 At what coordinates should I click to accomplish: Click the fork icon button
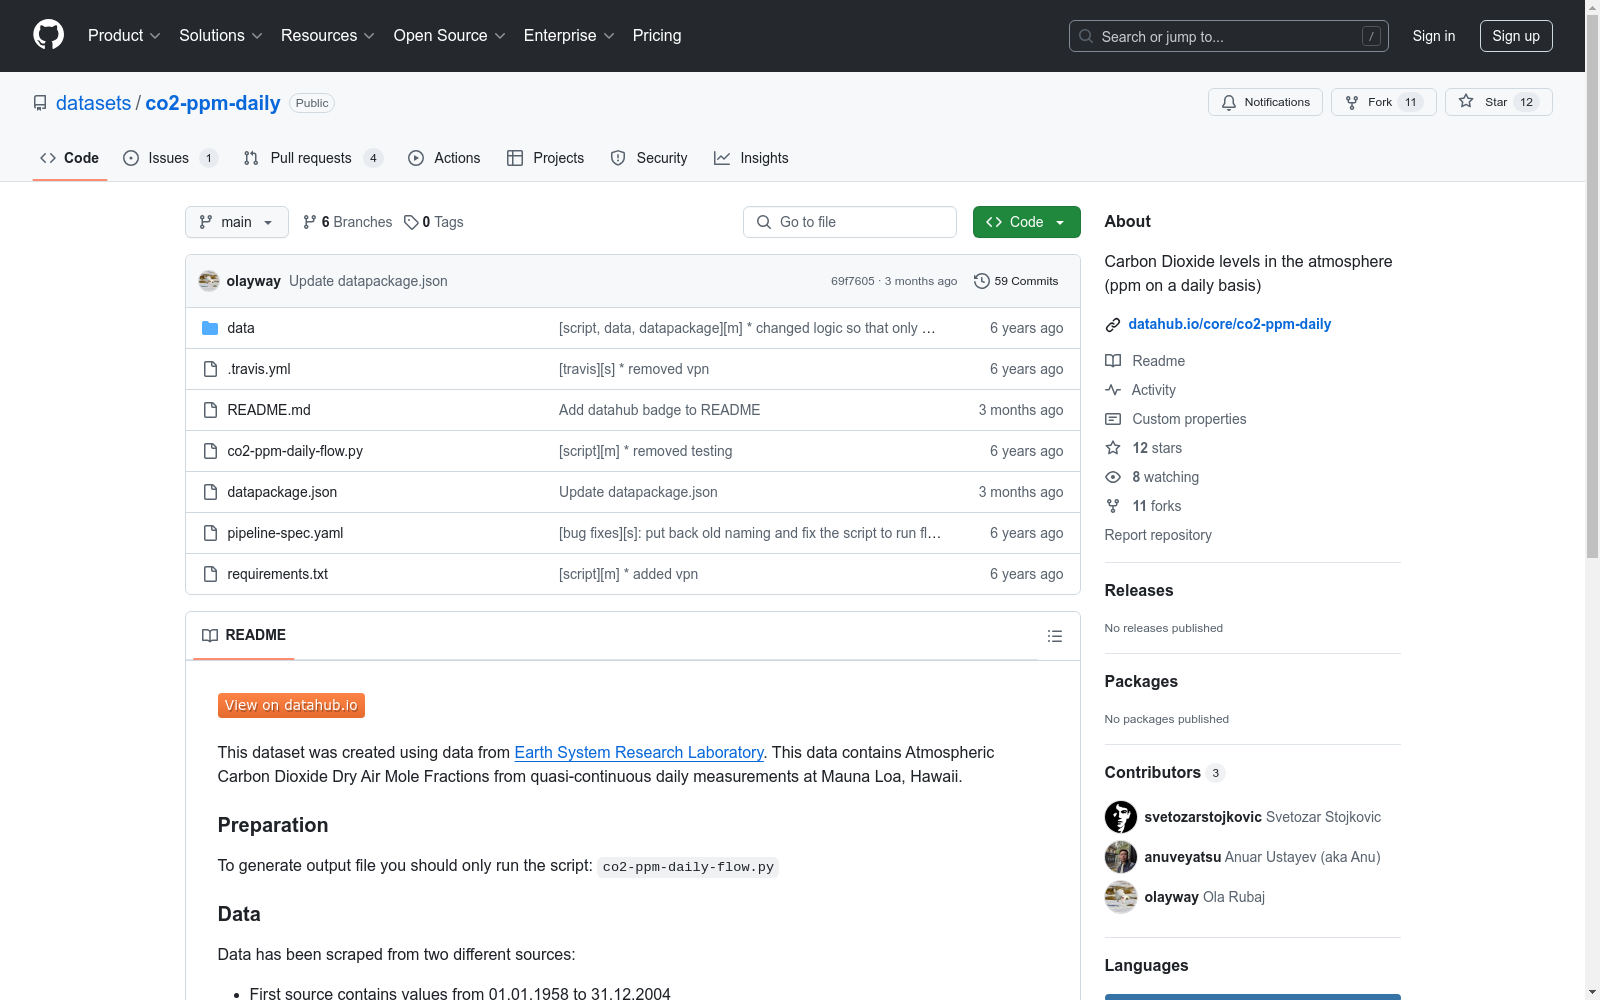coord(1352,102)
